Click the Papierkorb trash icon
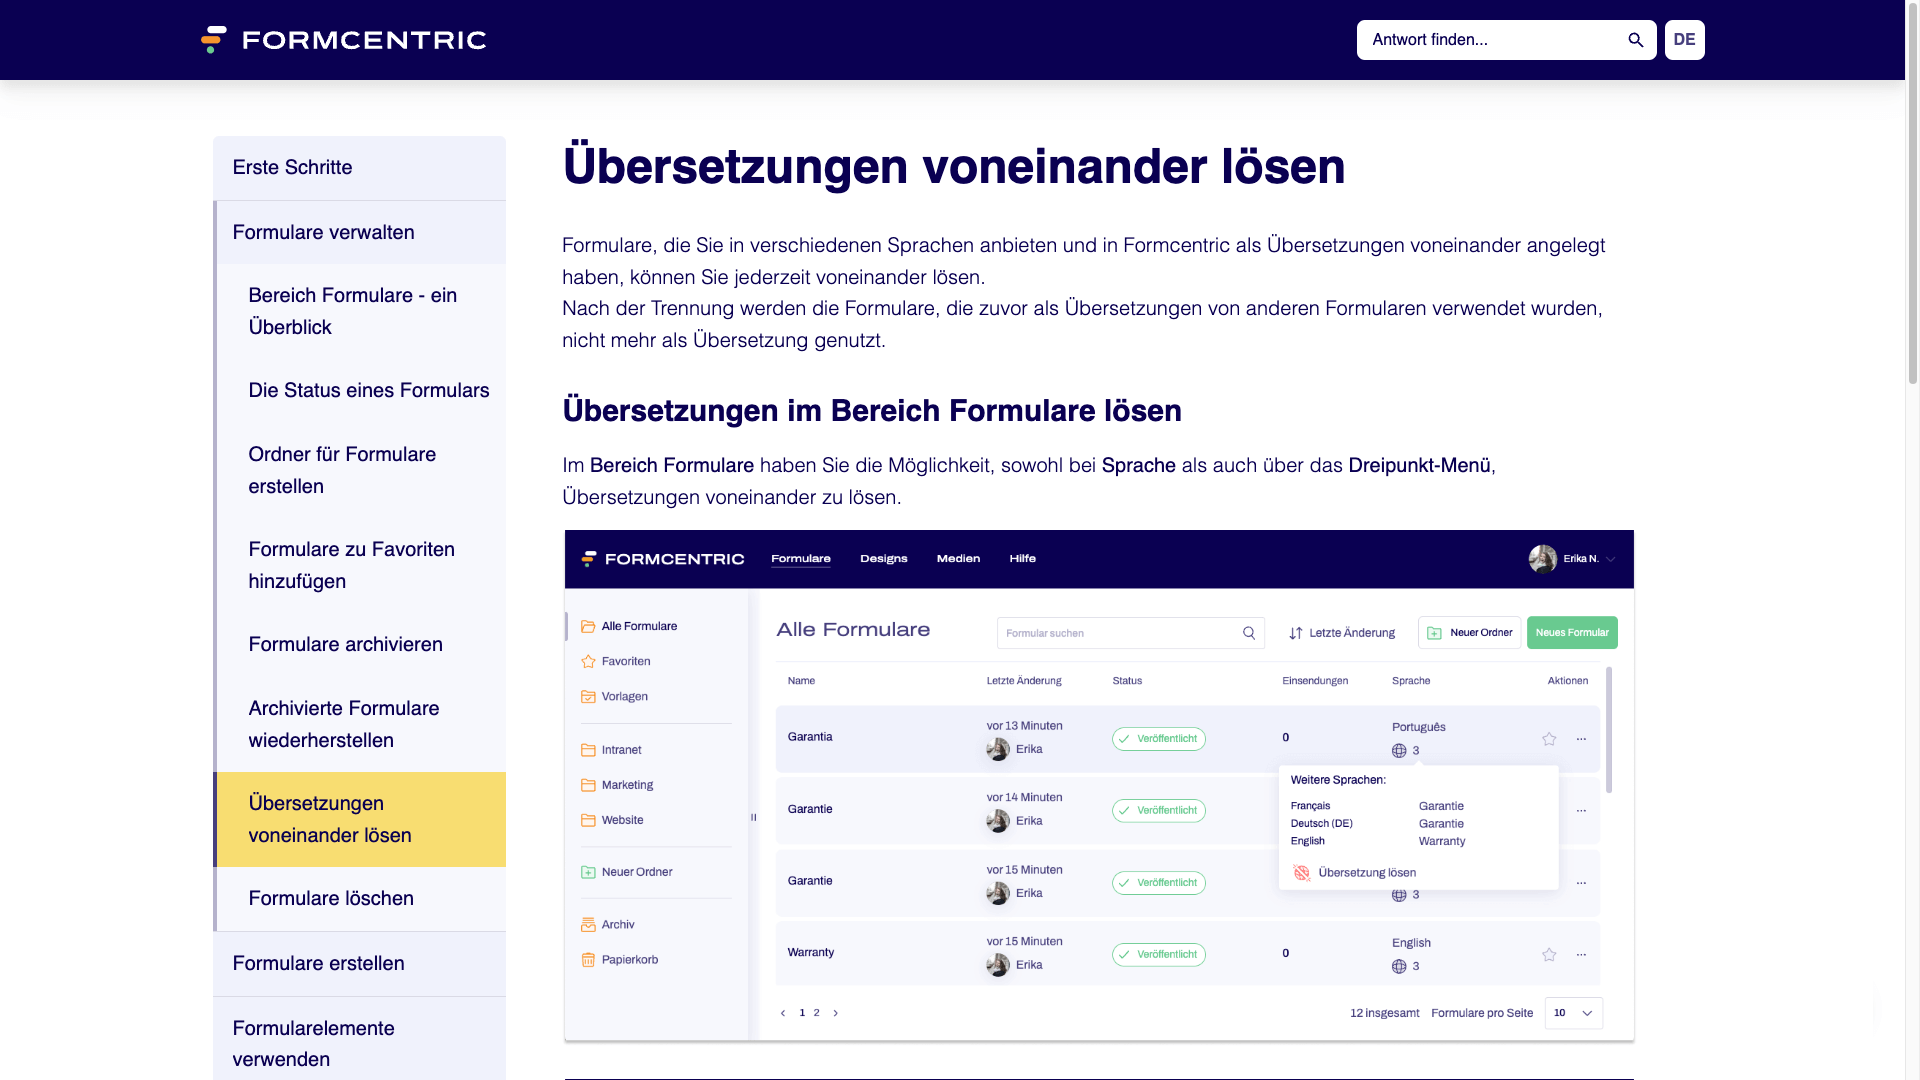This screenshot has height=1080, width=1920. point(588,960)
